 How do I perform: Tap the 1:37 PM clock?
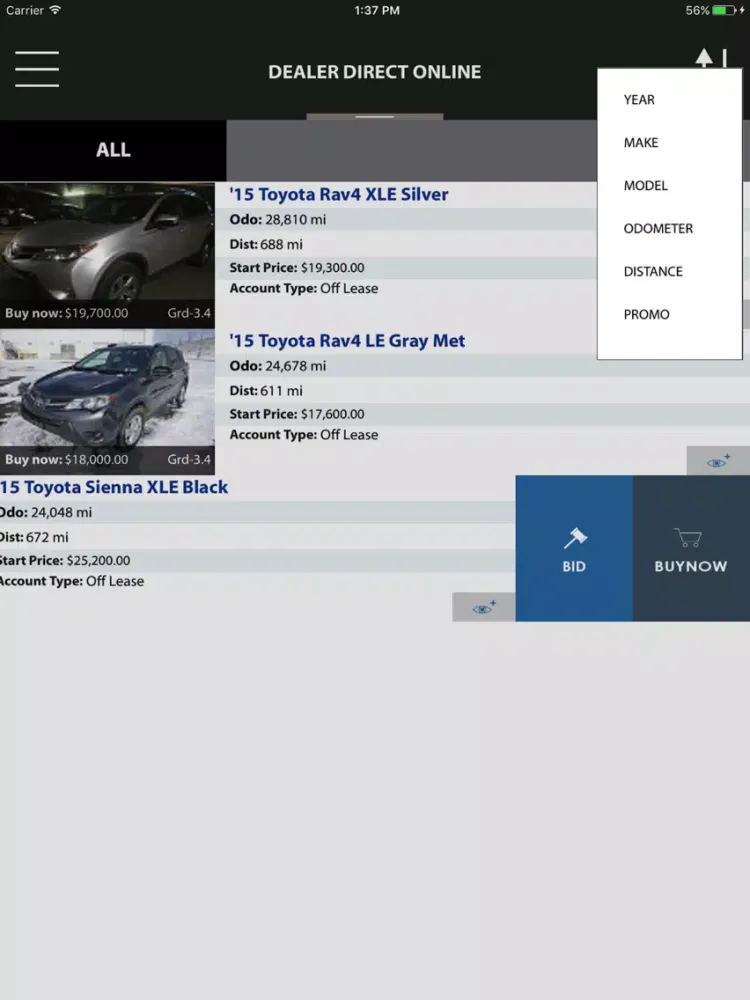point(377,10)
